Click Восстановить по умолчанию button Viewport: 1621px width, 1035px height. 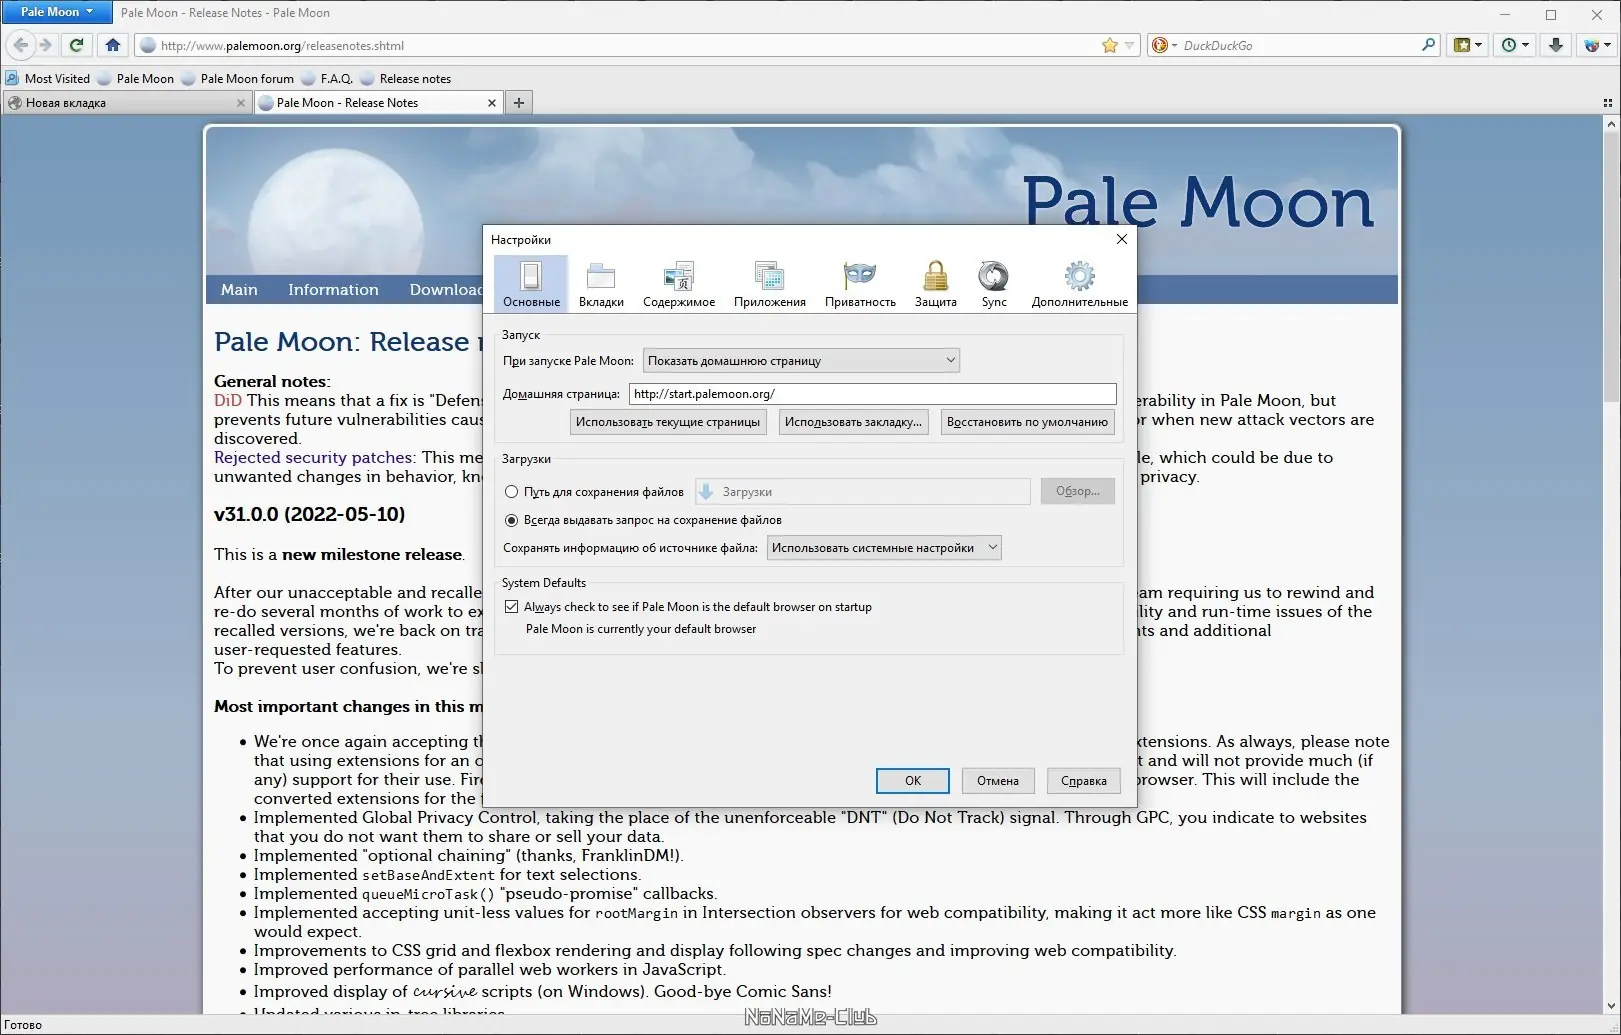click(1027, 422)
